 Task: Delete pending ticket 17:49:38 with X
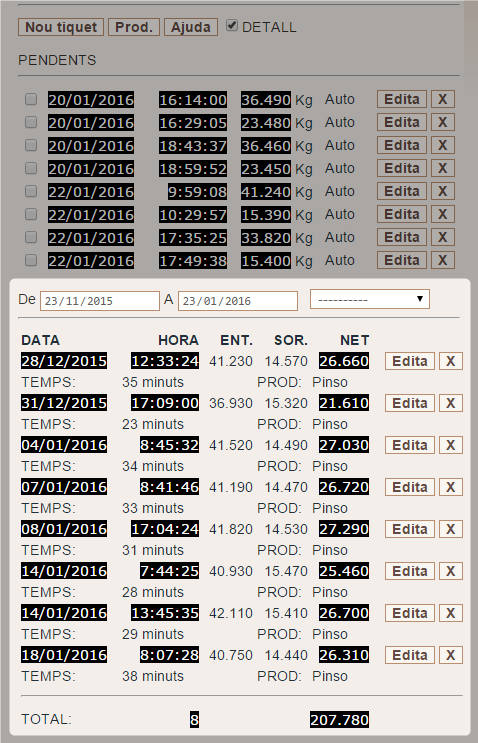pos(442,260)
